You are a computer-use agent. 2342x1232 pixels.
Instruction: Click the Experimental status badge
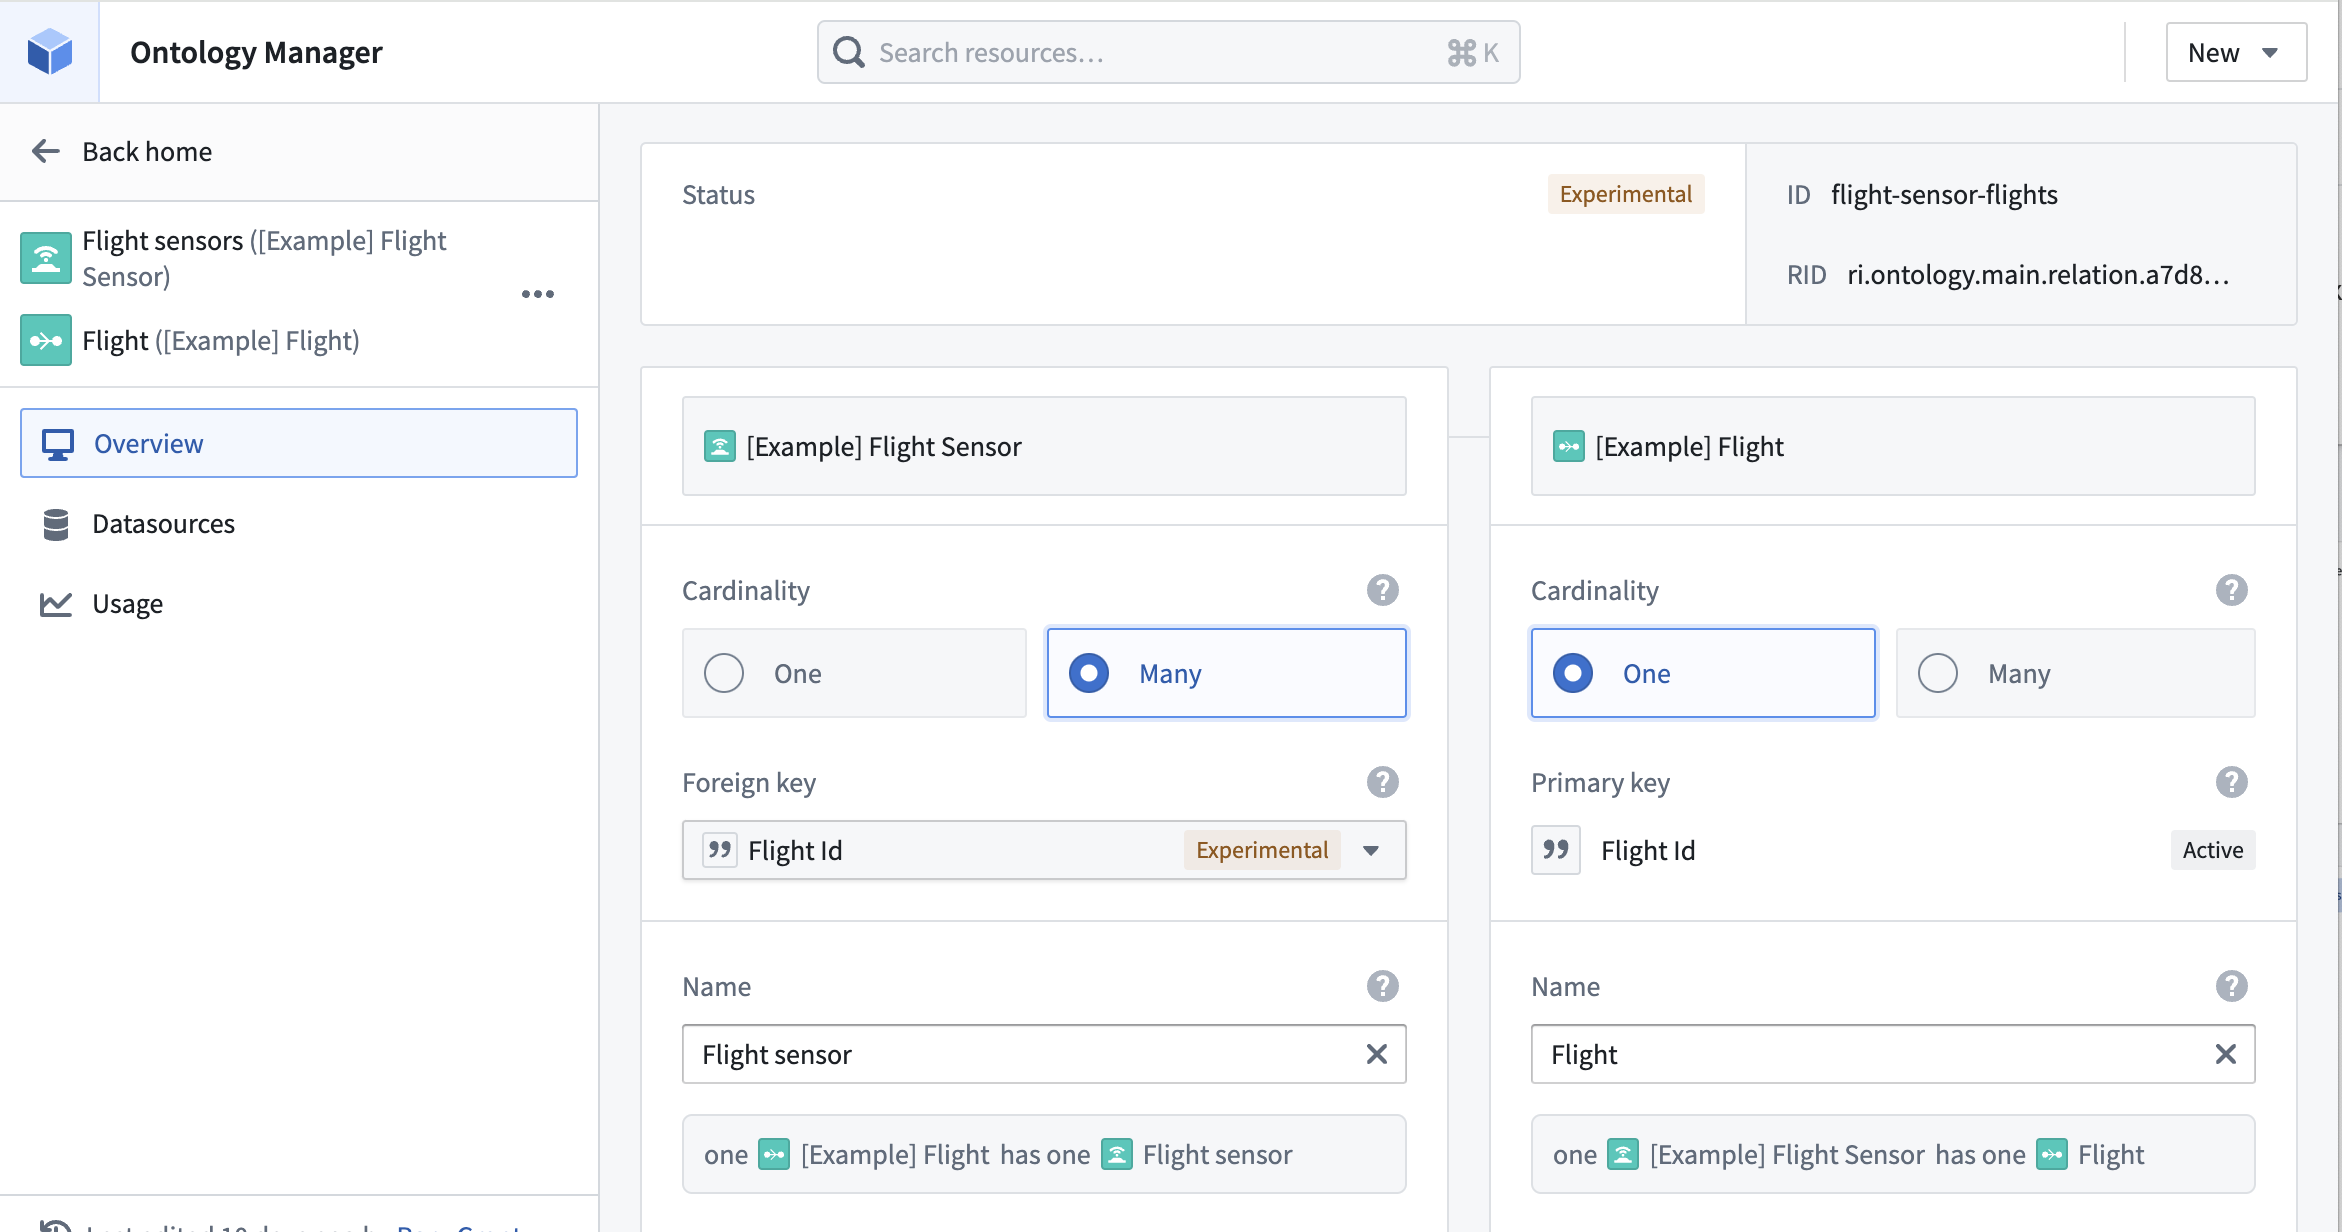click(x=1626, y=194)
